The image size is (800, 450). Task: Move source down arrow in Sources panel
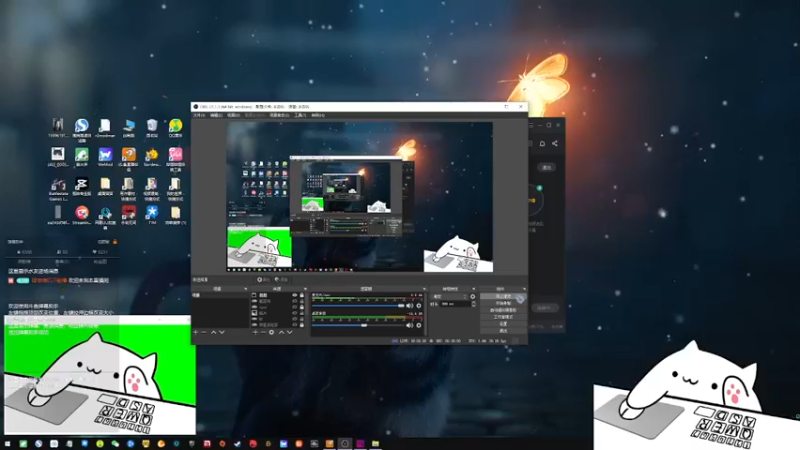(x=289, y=332)
